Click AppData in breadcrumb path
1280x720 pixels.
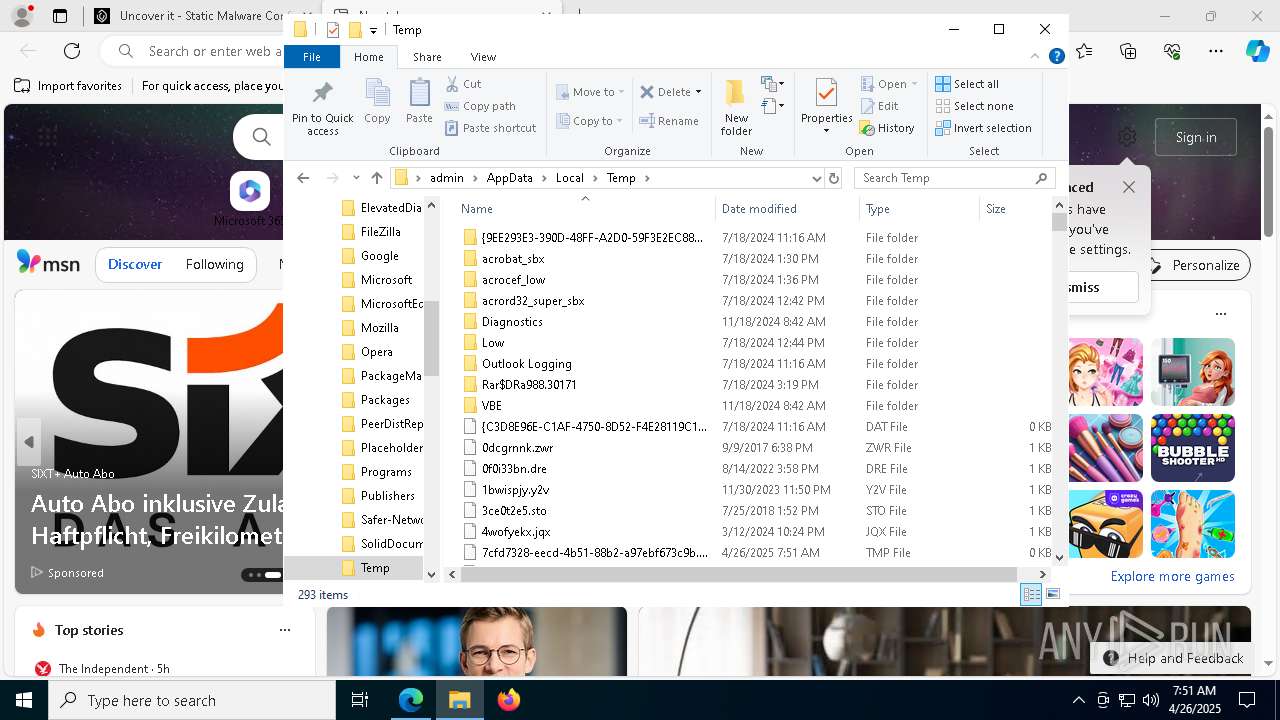509,178
